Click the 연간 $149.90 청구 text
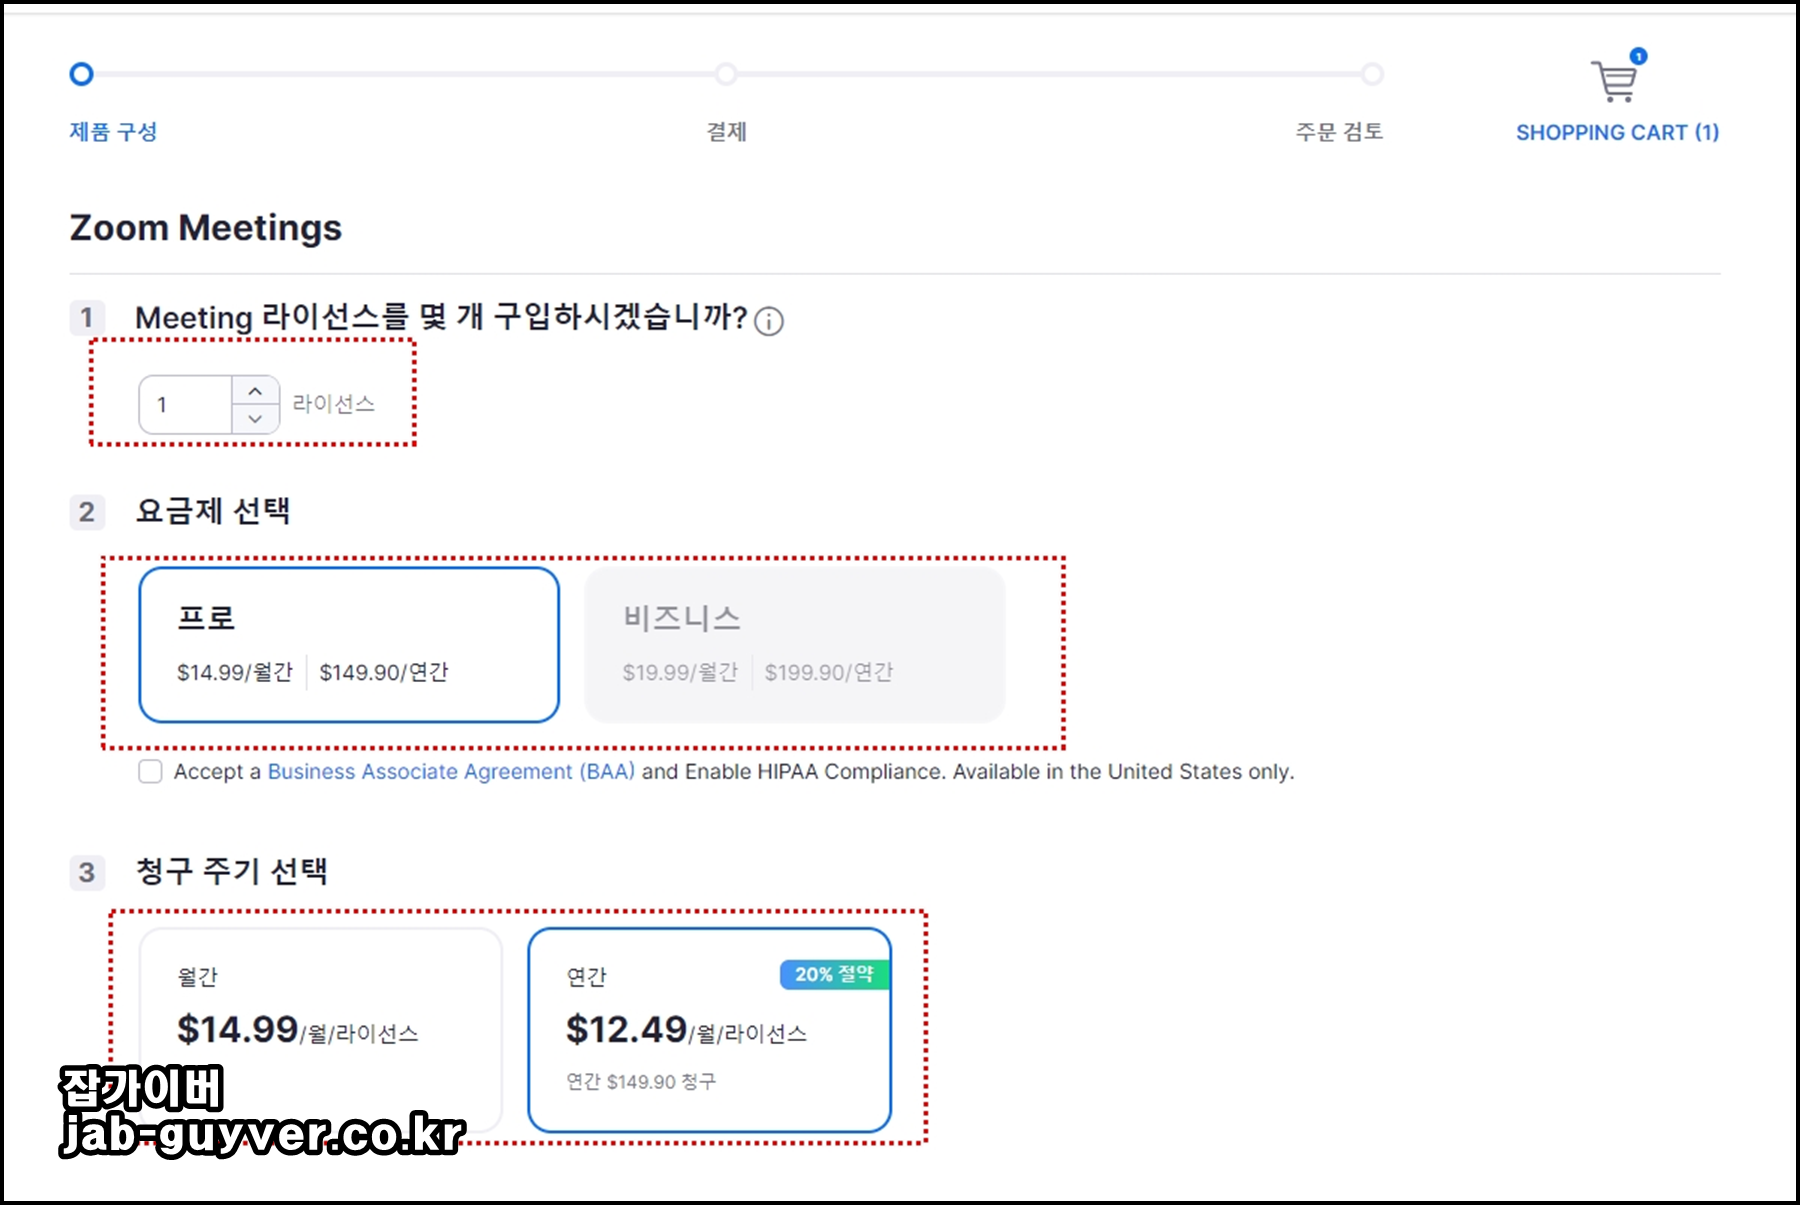Viewport: 1800px width, 1205px height. [641, 1081]
